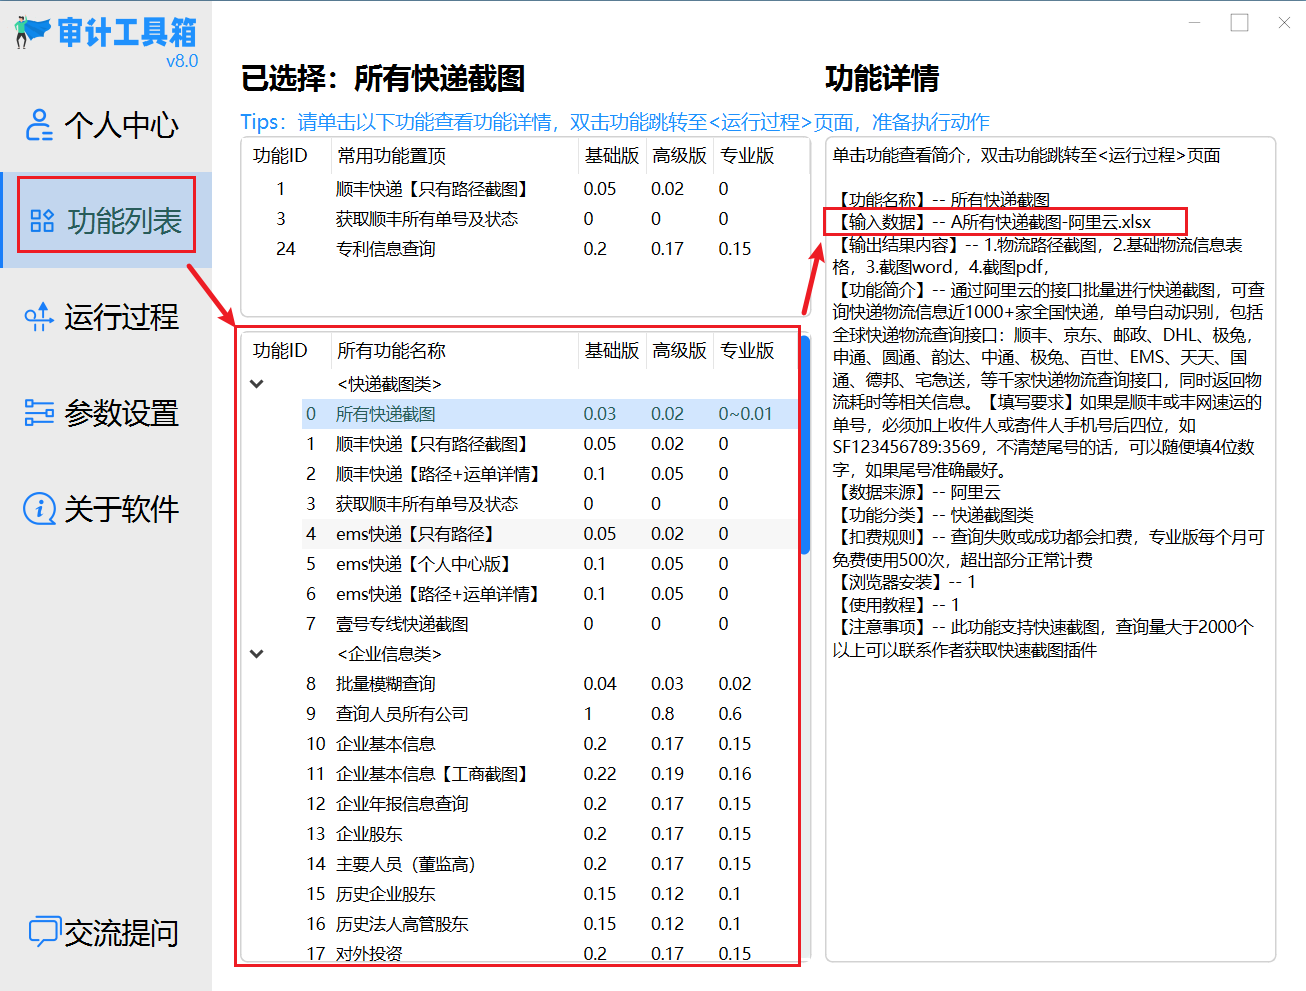Click the info icon next to 关于软件
1306x991 pixels.
[40, 508]
